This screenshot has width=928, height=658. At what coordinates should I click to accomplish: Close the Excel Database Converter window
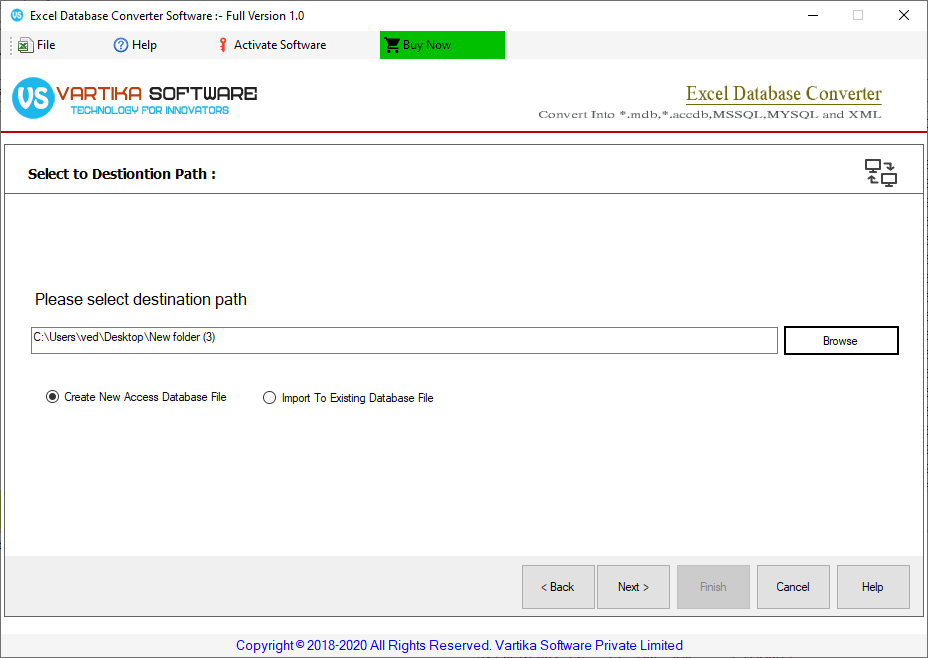point(904,15)
